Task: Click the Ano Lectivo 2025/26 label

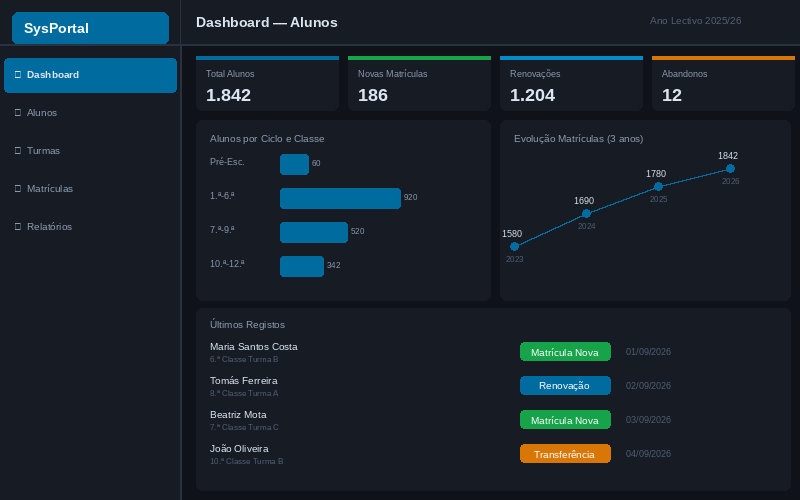Action: pyautogui.click(x=695, y=21)
